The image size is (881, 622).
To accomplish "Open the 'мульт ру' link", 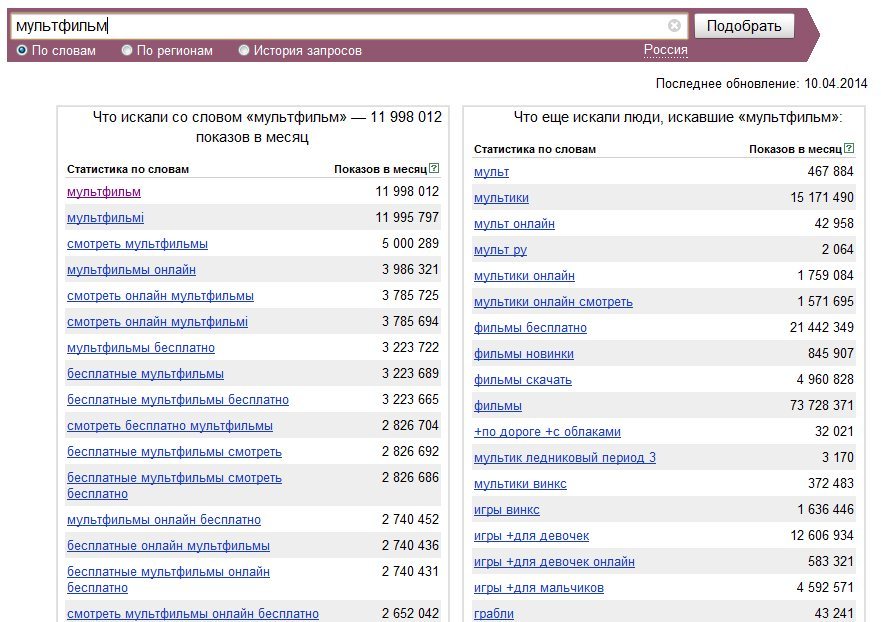I will (x=500, y=250).
